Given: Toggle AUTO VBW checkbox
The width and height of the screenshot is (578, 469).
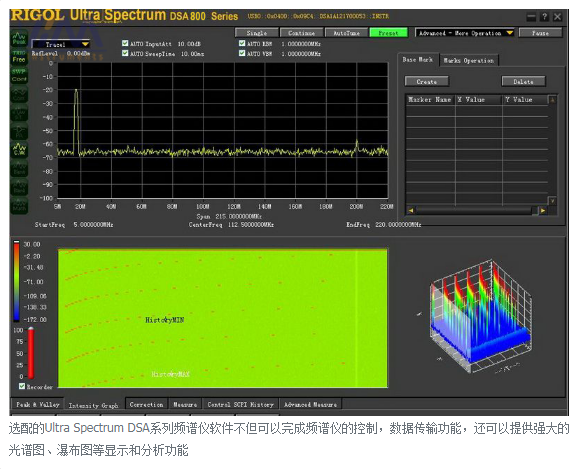Looking at the screenshot, I should click(x=242, y=53).
